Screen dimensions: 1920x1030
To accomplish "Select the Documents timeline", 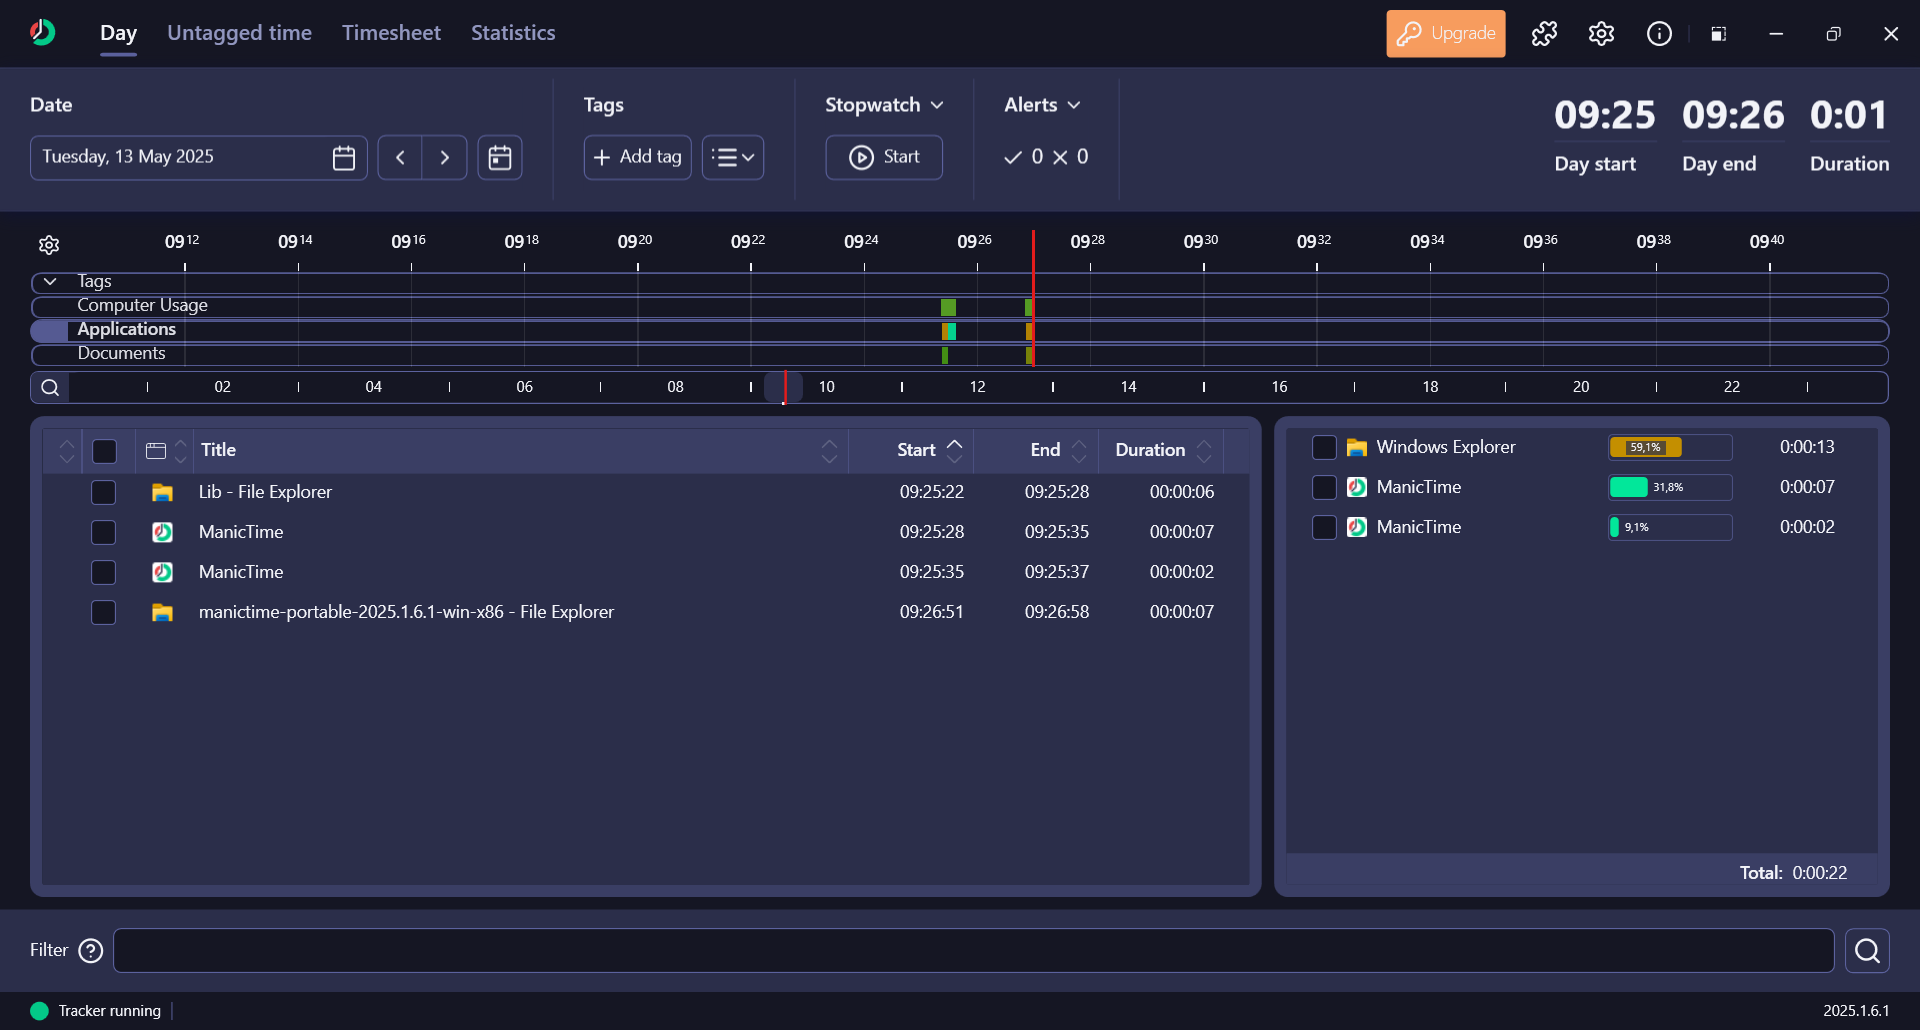I will [x=121, y=354].
